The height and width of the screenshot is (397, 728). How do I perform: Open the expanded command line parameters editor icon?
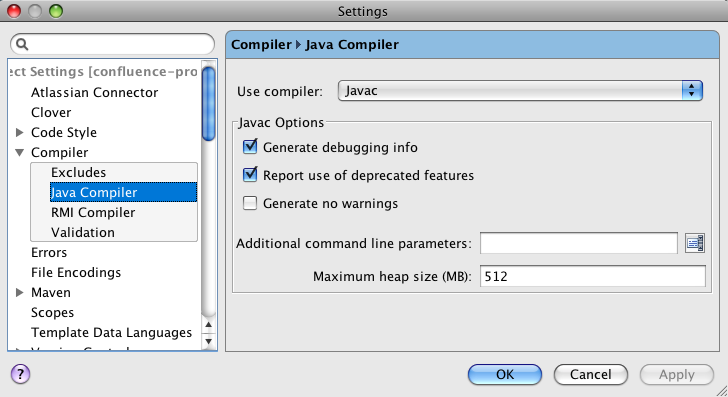[x=695, y=243]
